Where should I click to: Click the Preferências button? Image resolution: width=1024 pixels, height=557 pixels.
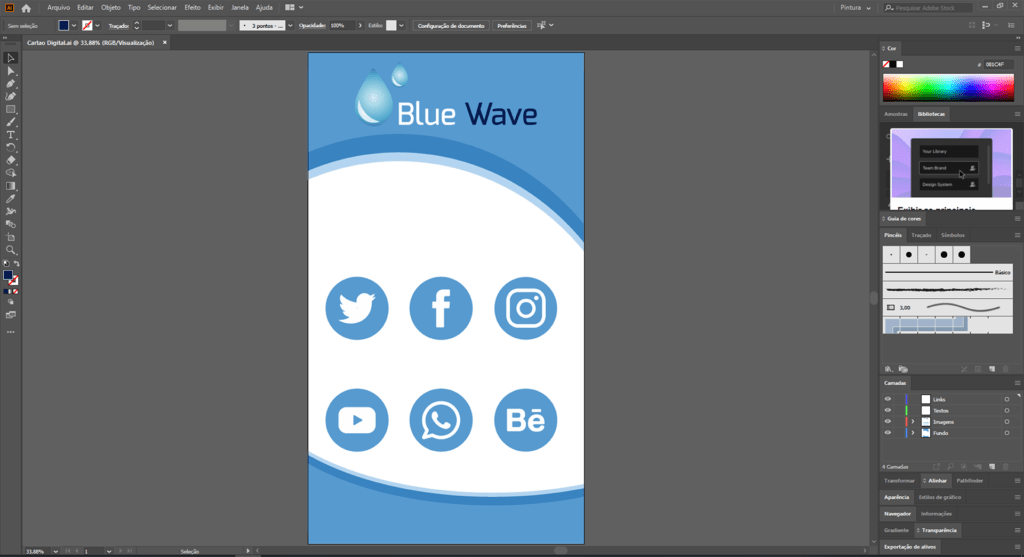coord(511,25)
